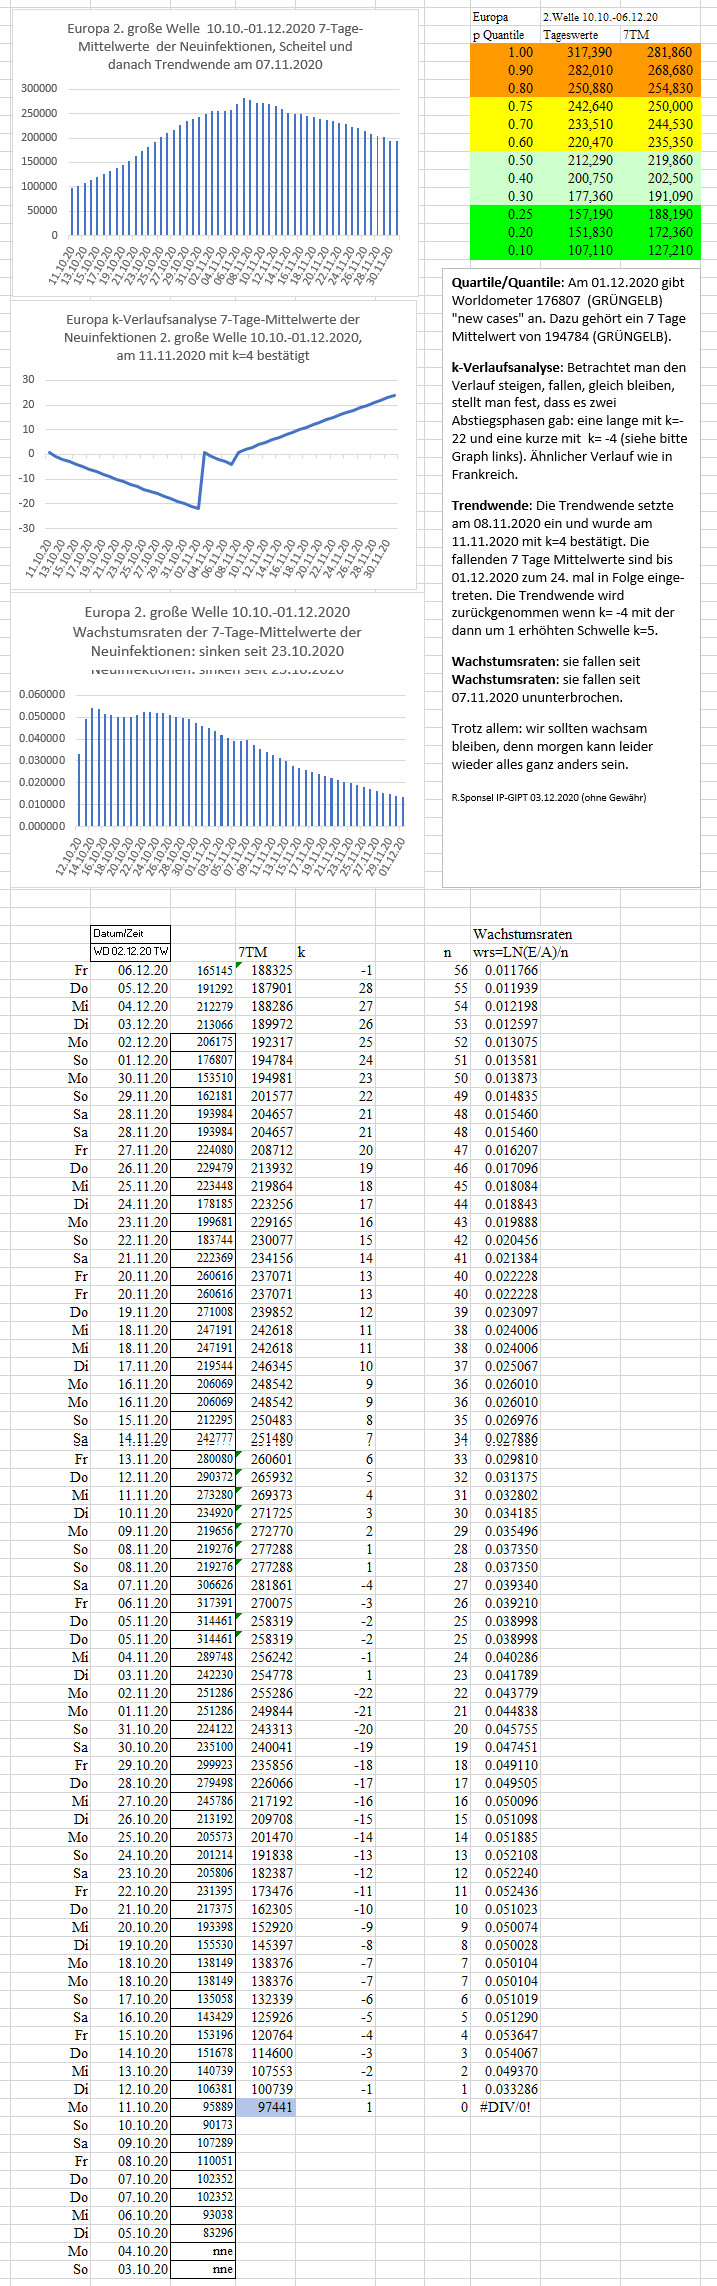The image size is (717, 2286).
Task: Select daily value cell '271008'
Action: pyautogui.click(x=204, y=1312)
